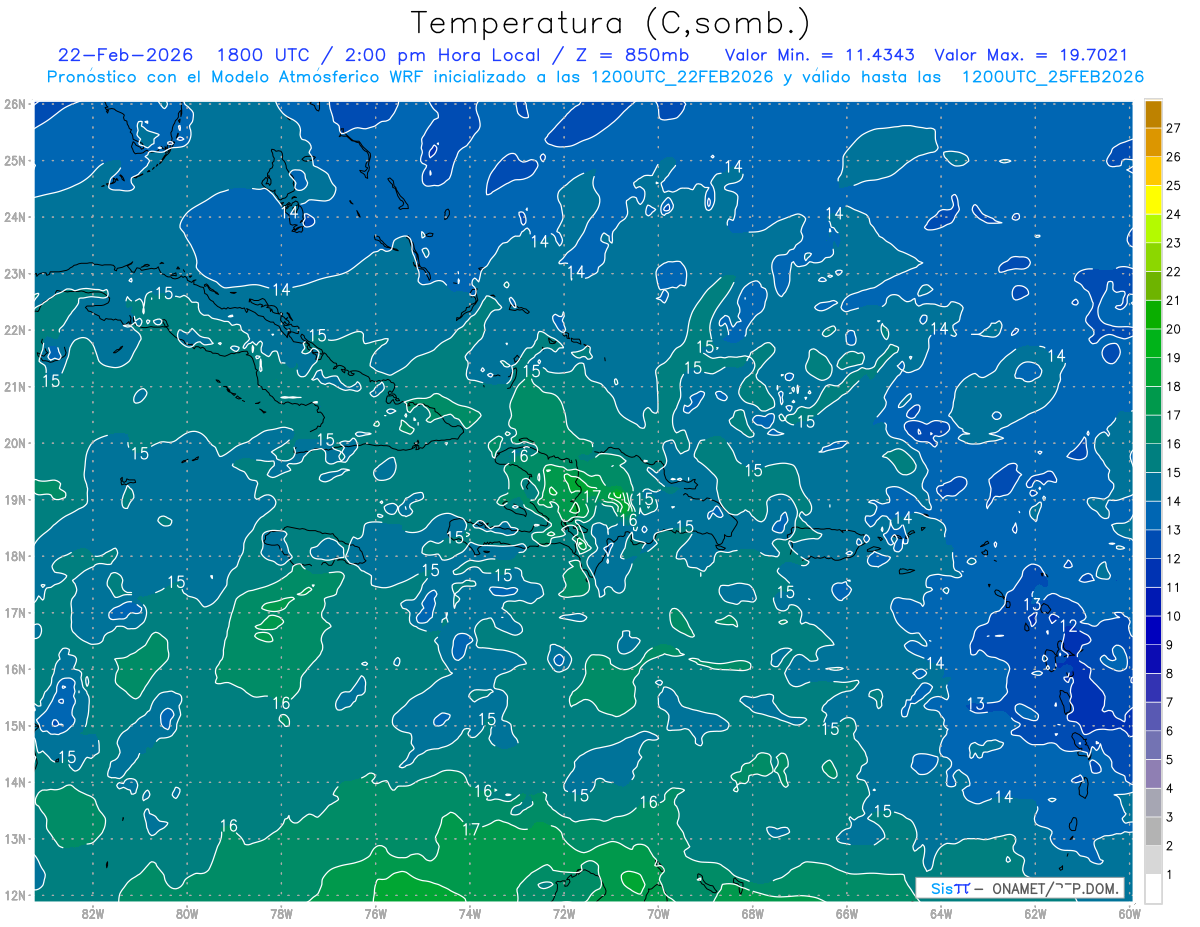Click the 21N latitude axis label
1200x927 pixels.
[14, 386]
